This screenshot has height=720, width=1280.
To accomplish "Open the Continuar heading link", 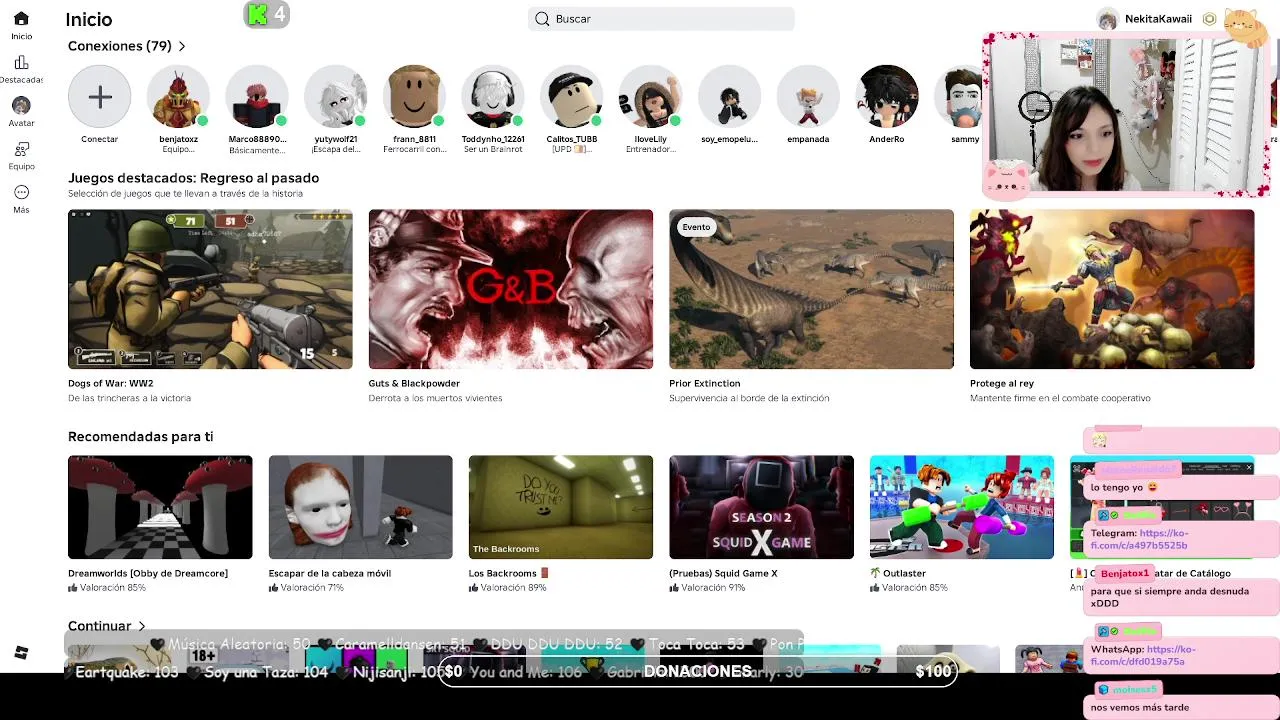I will [x=99, y=626].
